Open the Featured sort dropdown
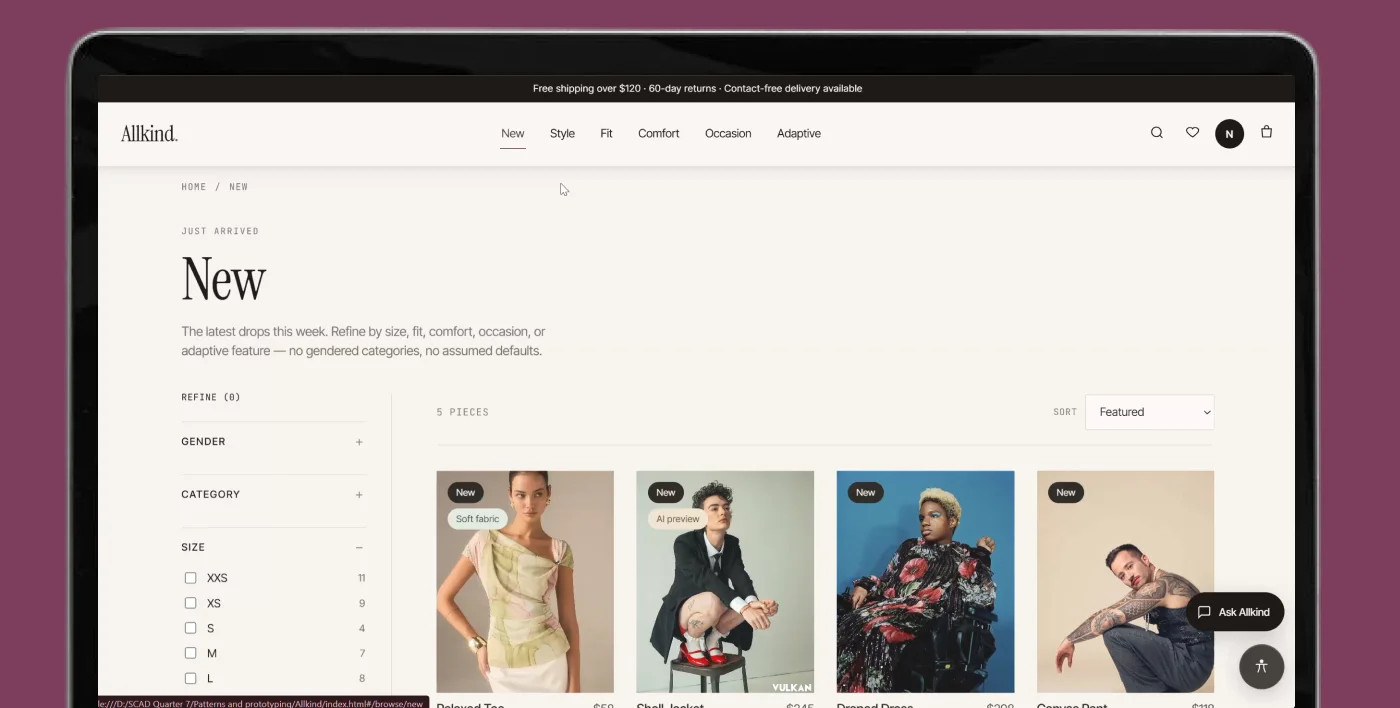Screen dimensions: 1400x708 1149,412
